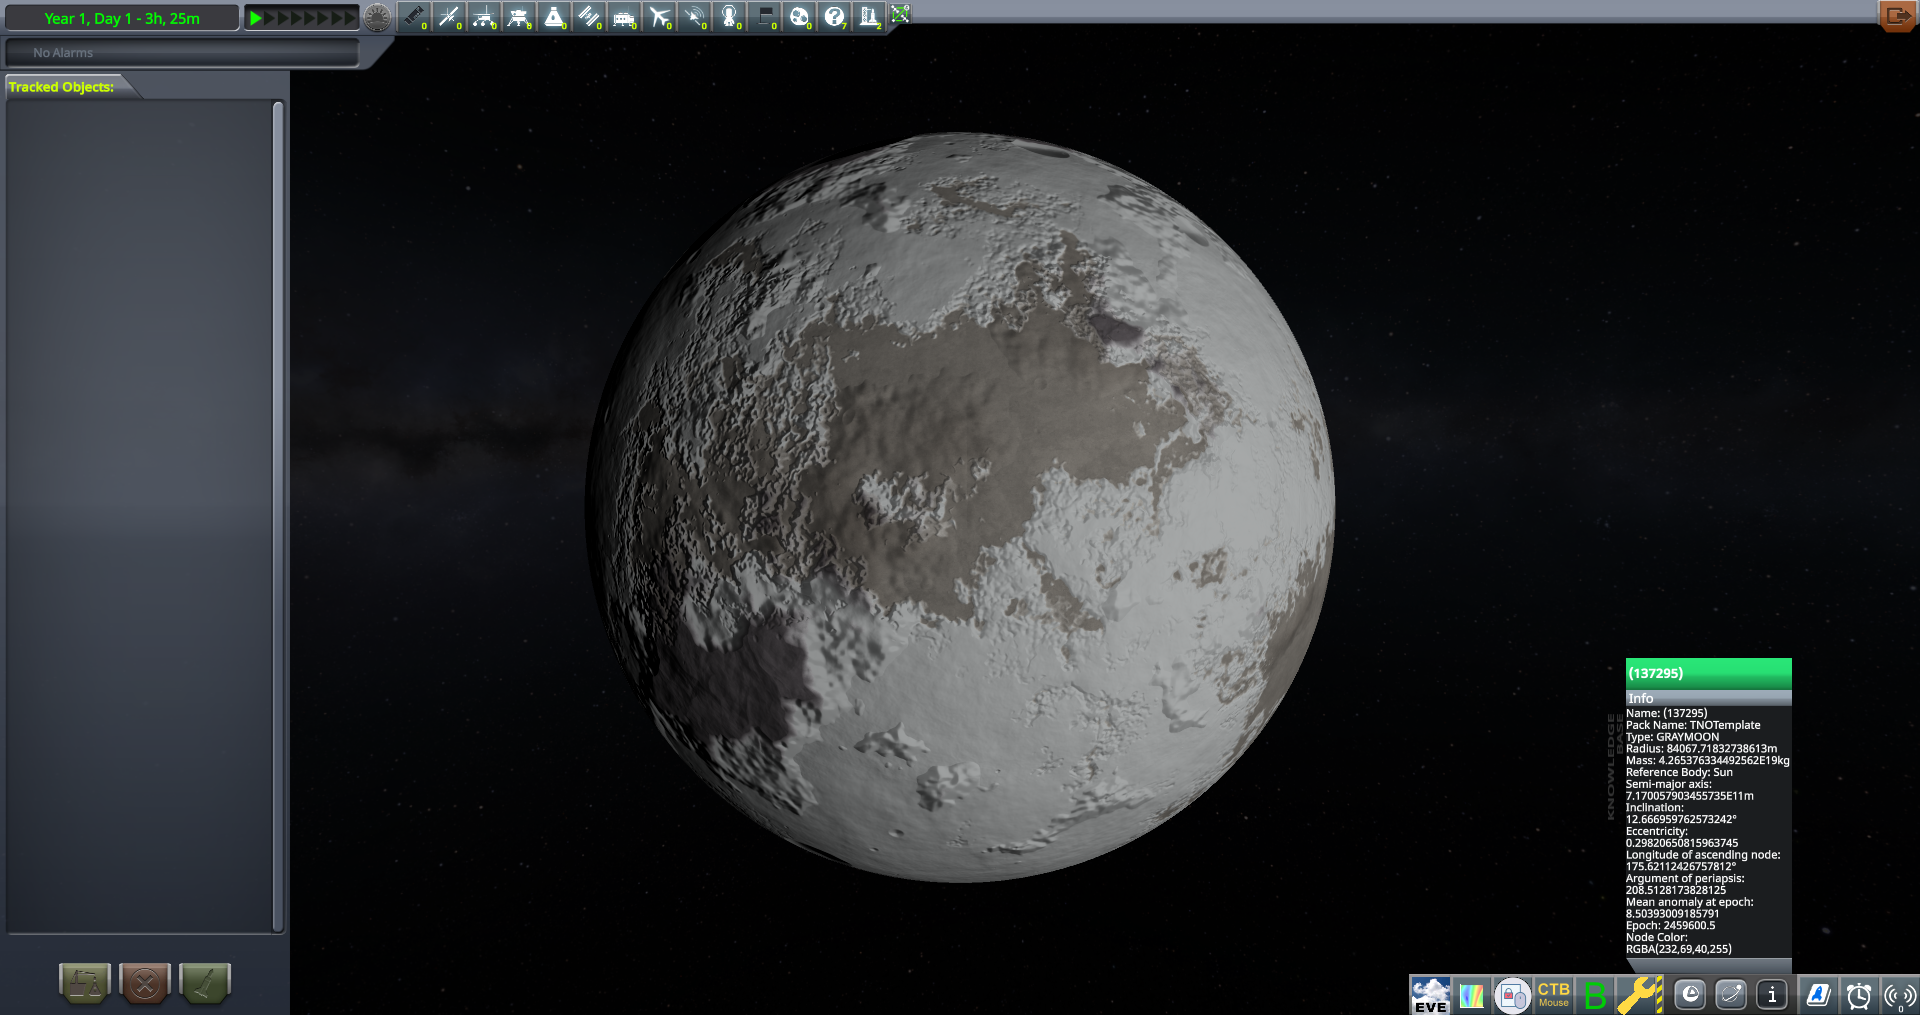Toggle the space station vessel filter
The height and width of the screenshot is (1015, 1920).
tap(589, 17)
